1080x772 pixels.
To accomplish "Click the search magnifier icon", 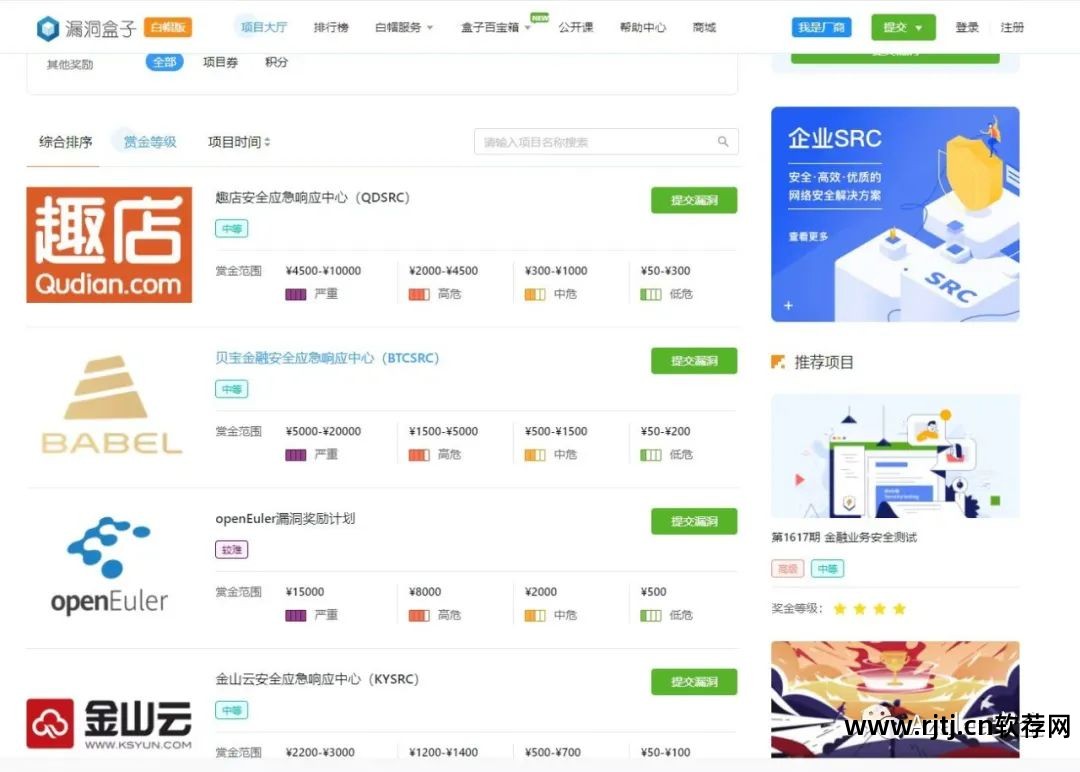I will pyautogui.click(x=723, y=142).
